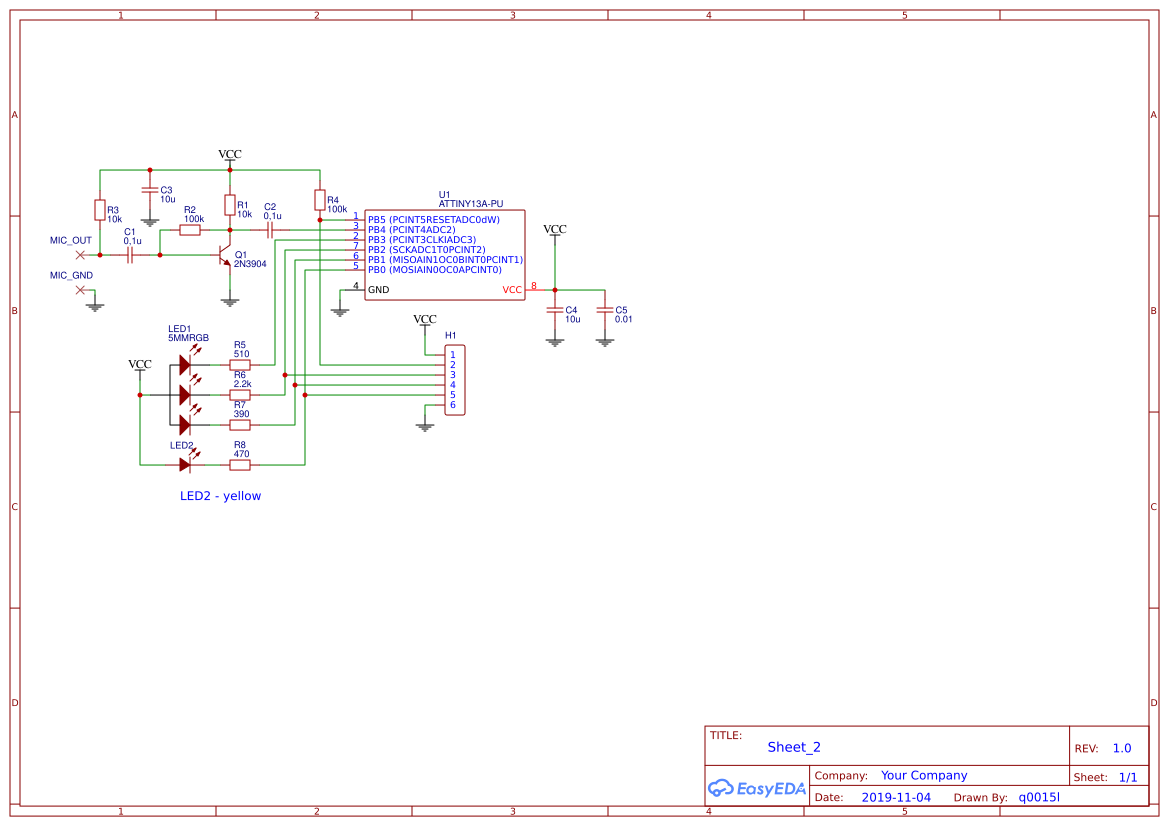Click pin 3 of header H1

453,375
